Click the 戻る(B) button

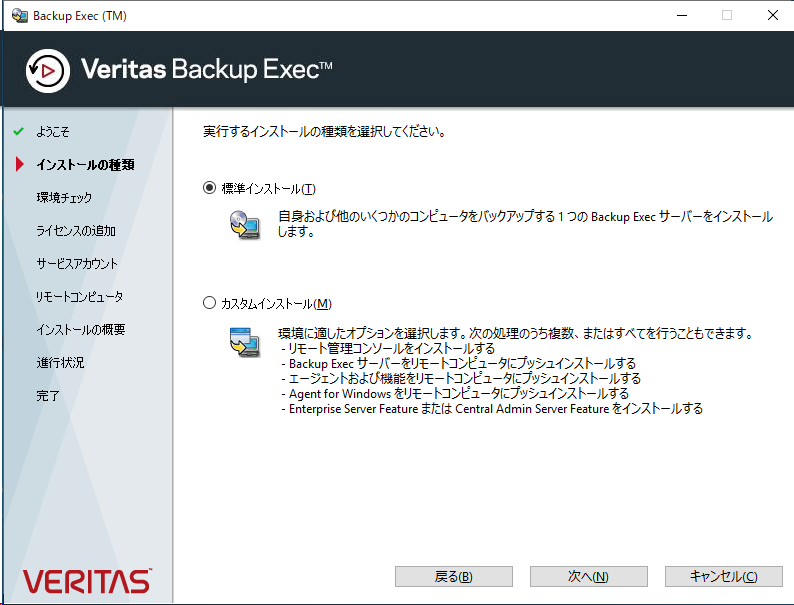click(x=454, y=576)
